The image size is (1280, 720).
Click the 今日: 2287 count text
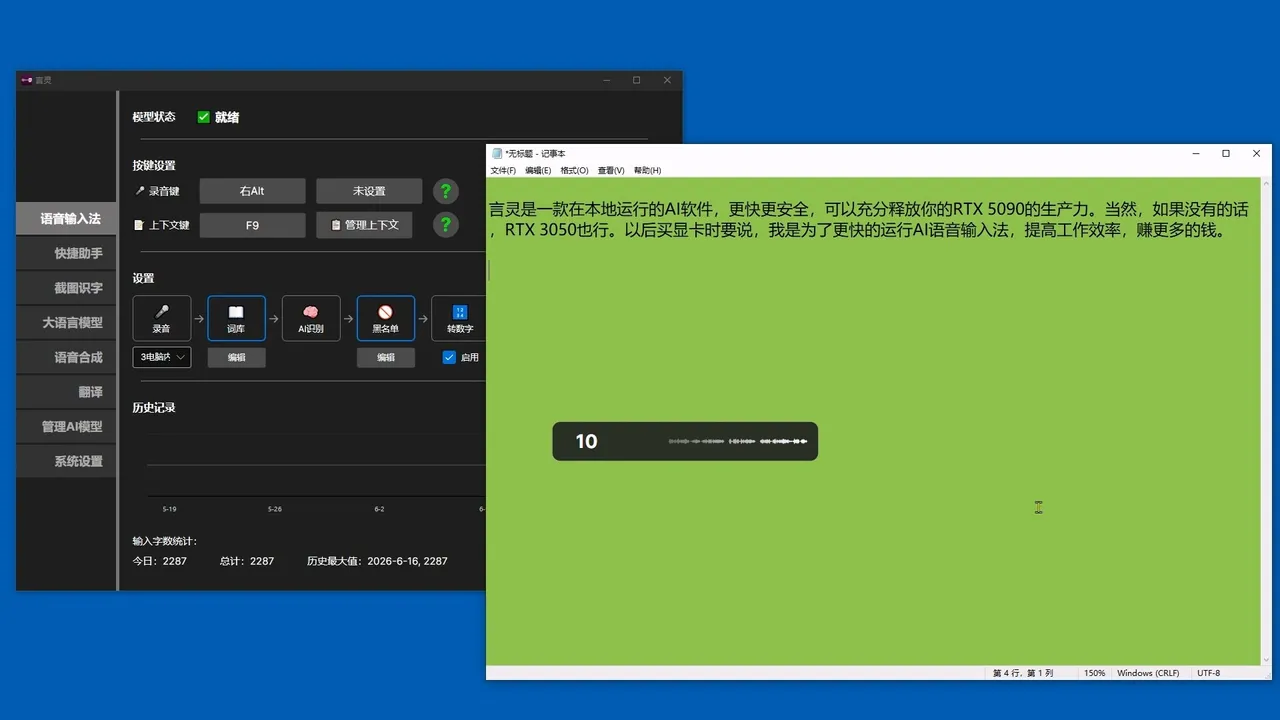point(160,561)
